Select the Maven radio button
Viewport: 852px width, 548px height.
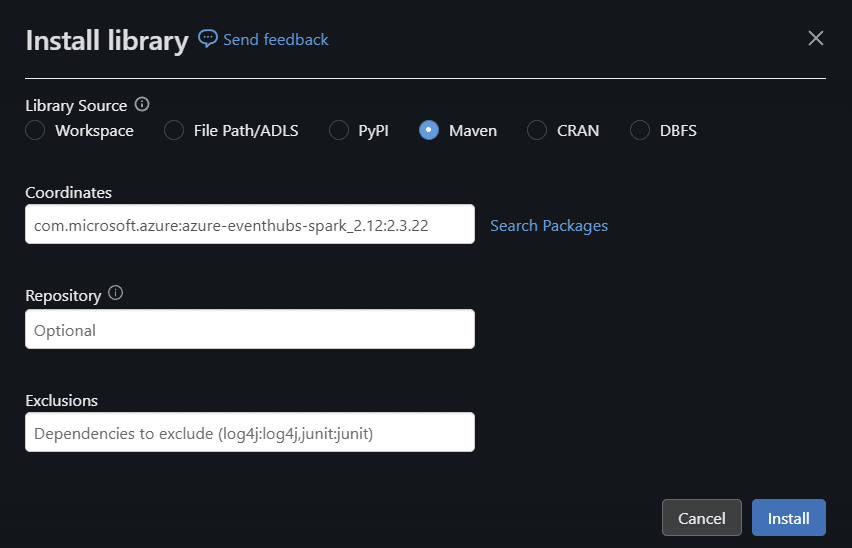pos(429,130)
